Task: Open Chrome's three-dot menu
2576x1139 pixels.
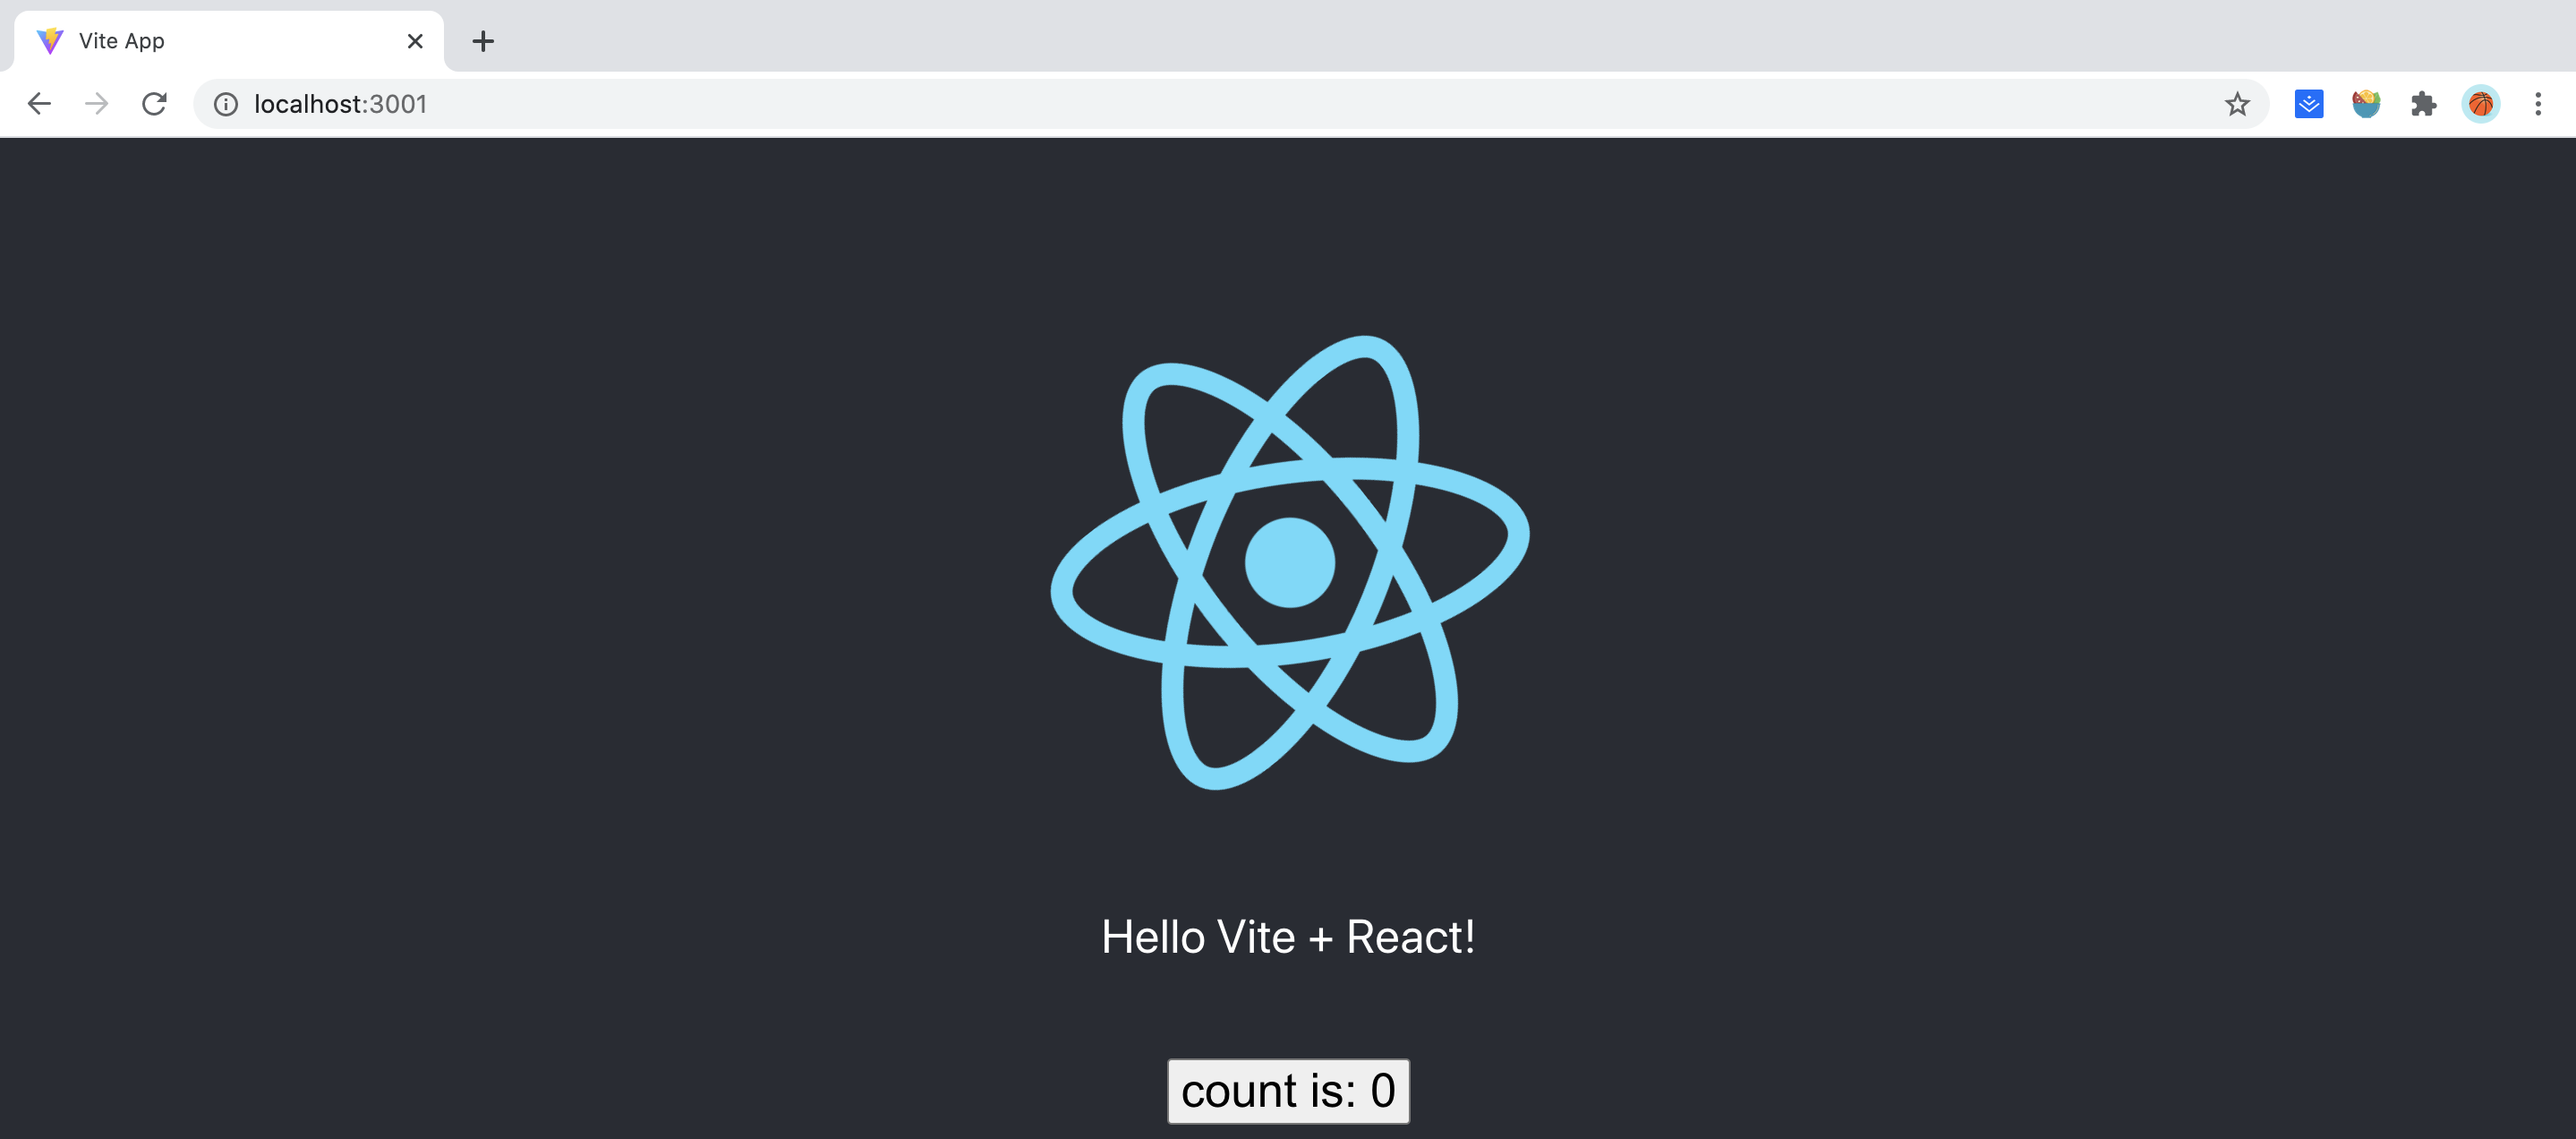Action: click(2538, 104)
